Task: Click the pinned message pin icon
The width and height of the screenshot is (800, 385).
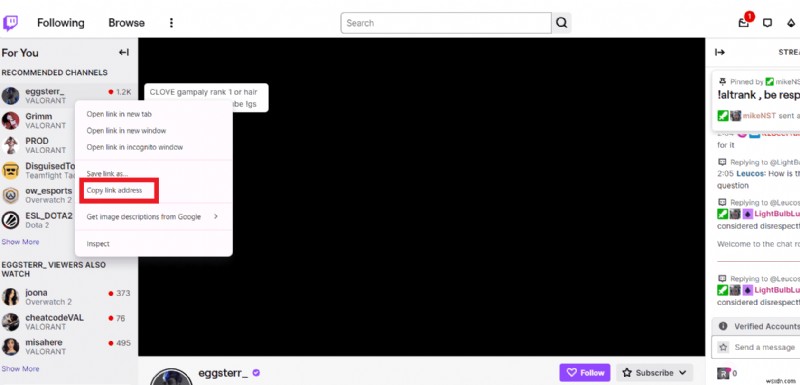Action: pyautogui.click(x=722, y=82)
